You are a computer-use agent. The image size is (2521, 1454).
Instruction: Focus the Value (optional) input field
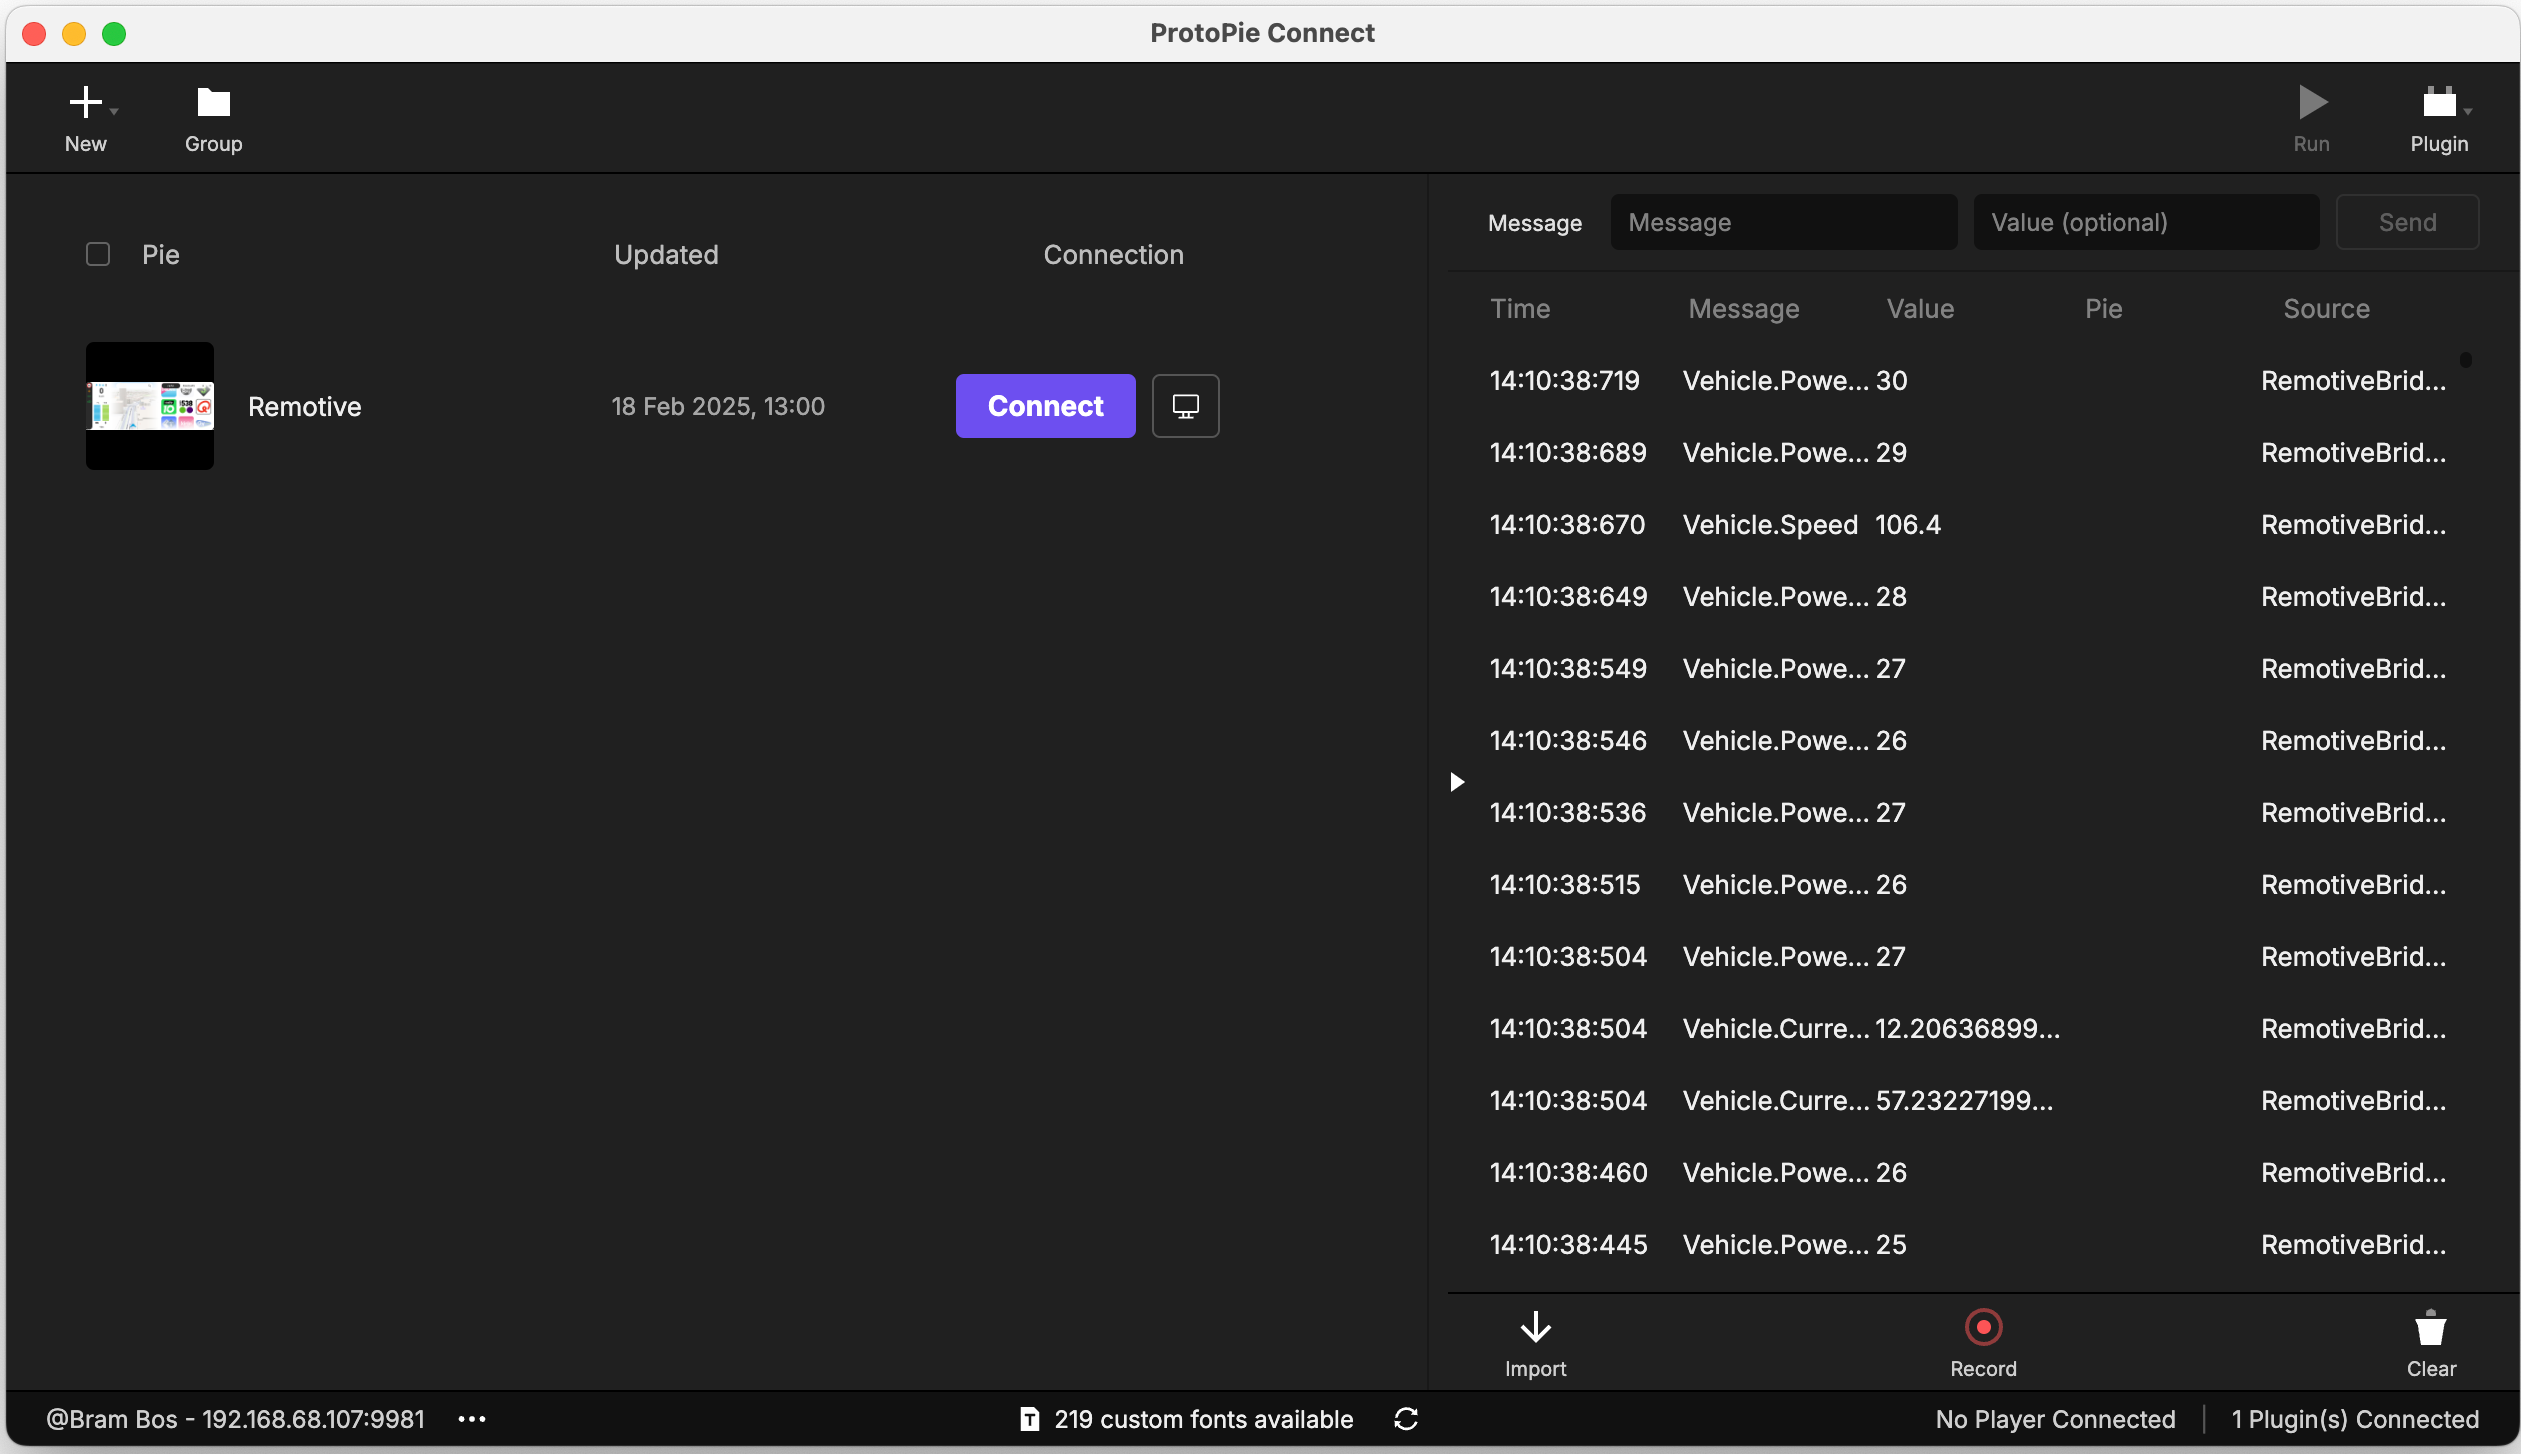tap(2146, 222)
